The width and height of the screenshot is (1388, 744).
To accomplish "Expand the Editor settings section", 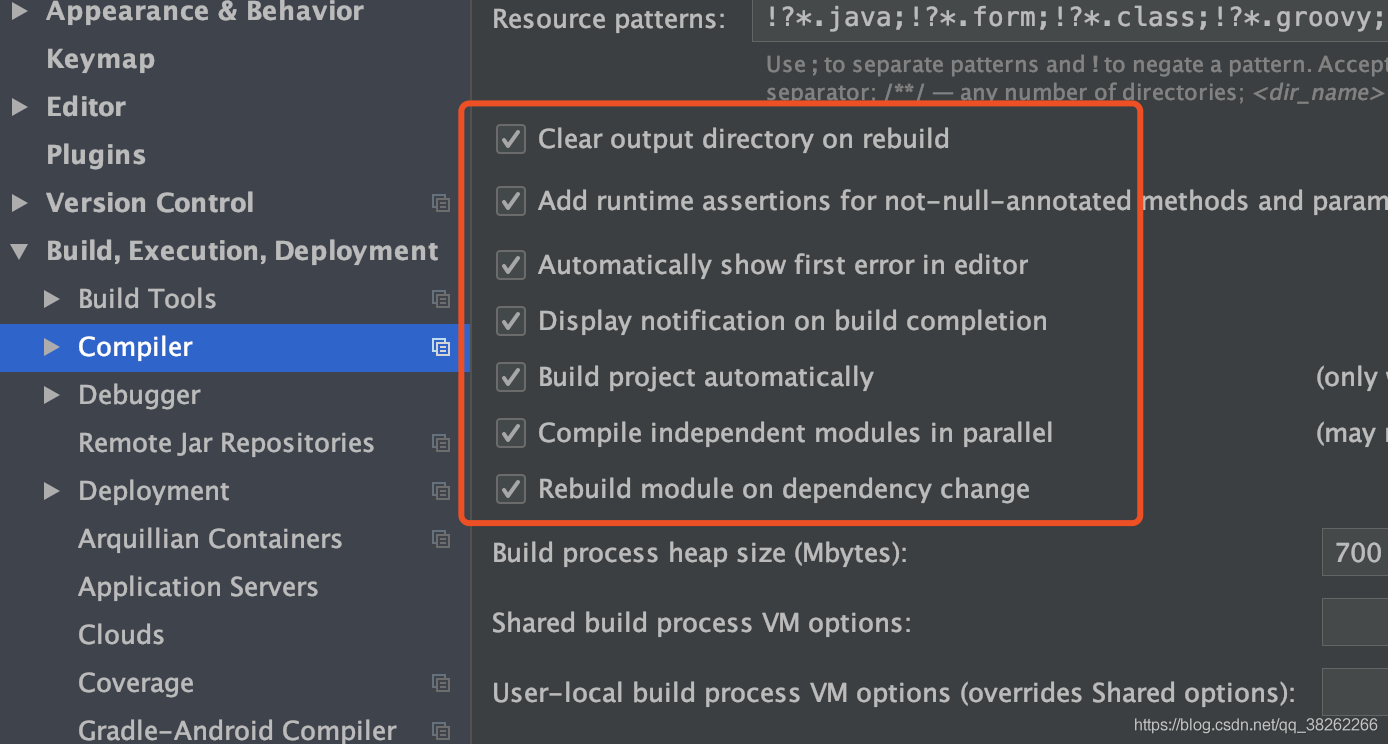I will tap(19, 107).
